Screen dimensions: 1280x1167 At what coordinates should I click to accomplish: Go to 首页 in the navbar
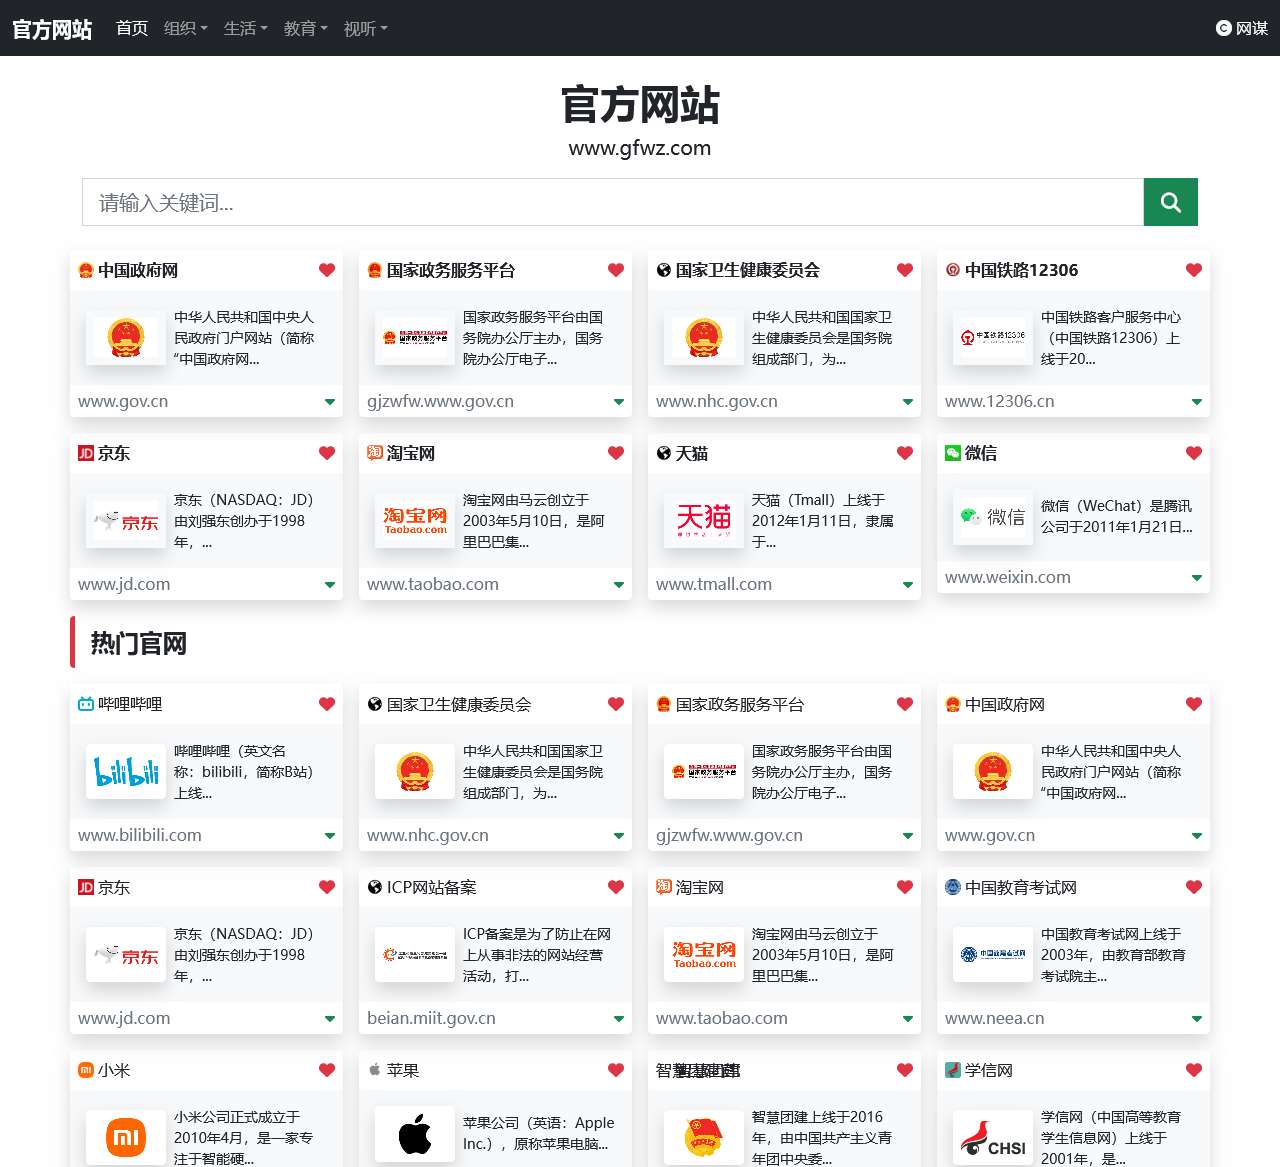pos(132,28)
